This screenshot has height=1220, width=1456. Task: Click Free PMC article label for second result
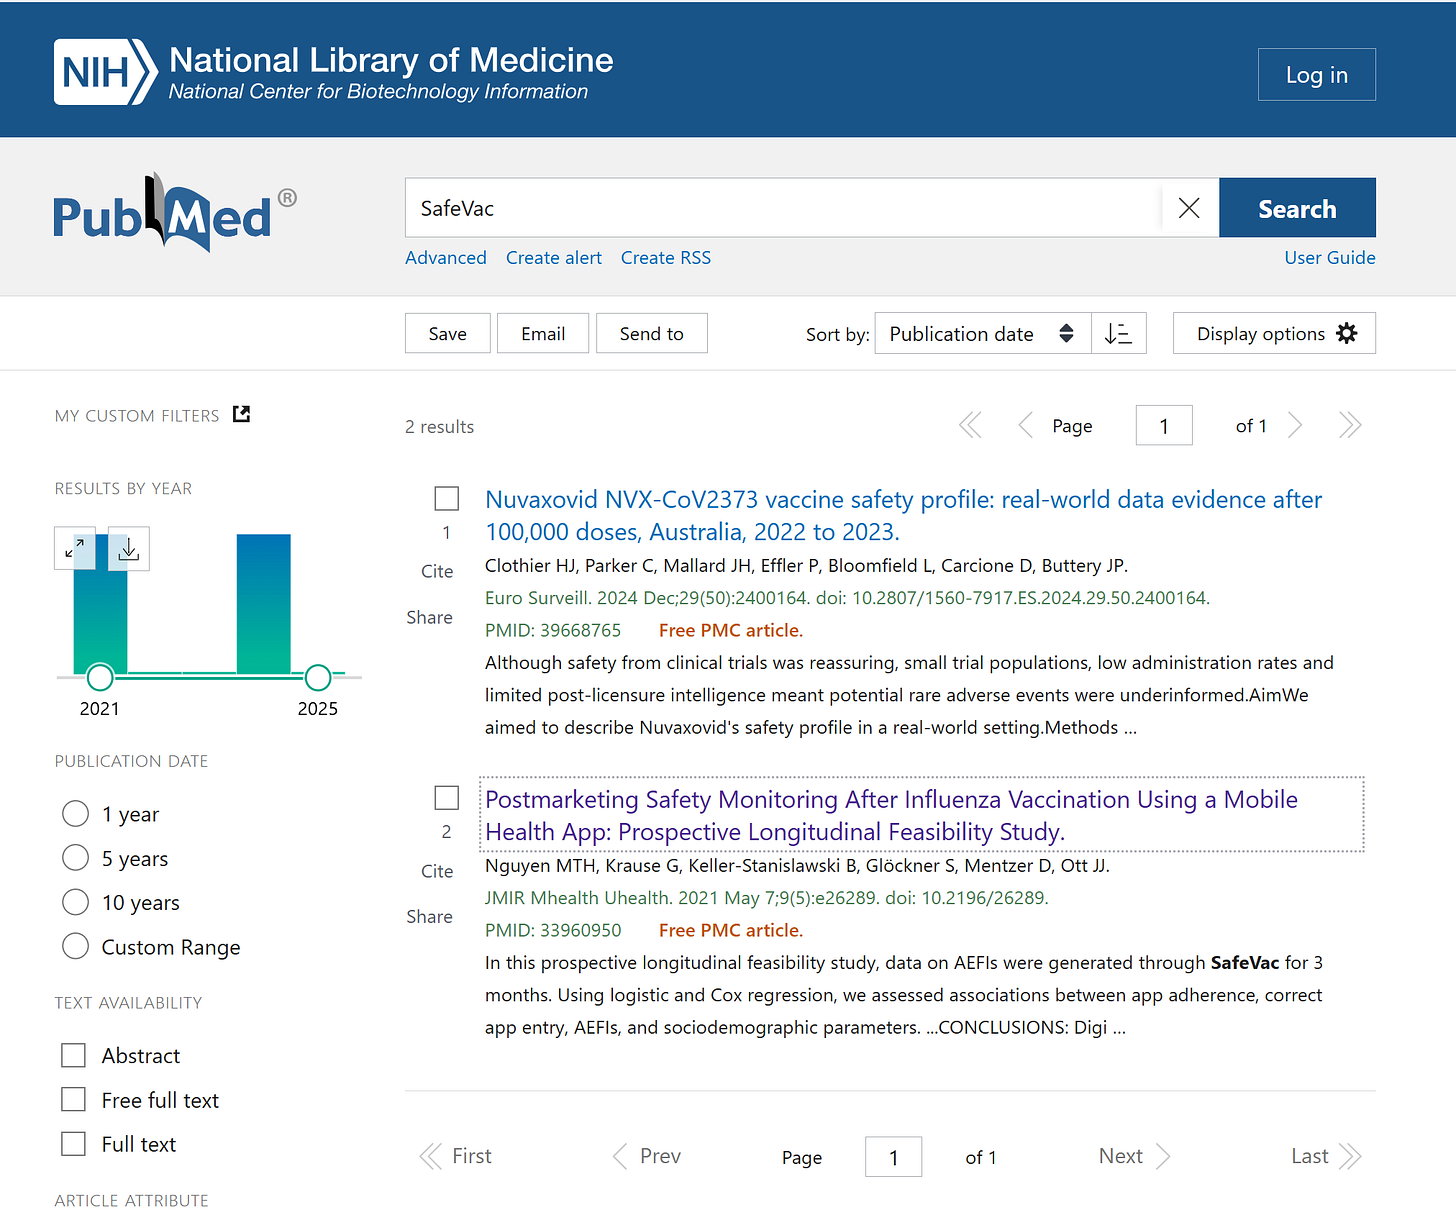(731, 930)
